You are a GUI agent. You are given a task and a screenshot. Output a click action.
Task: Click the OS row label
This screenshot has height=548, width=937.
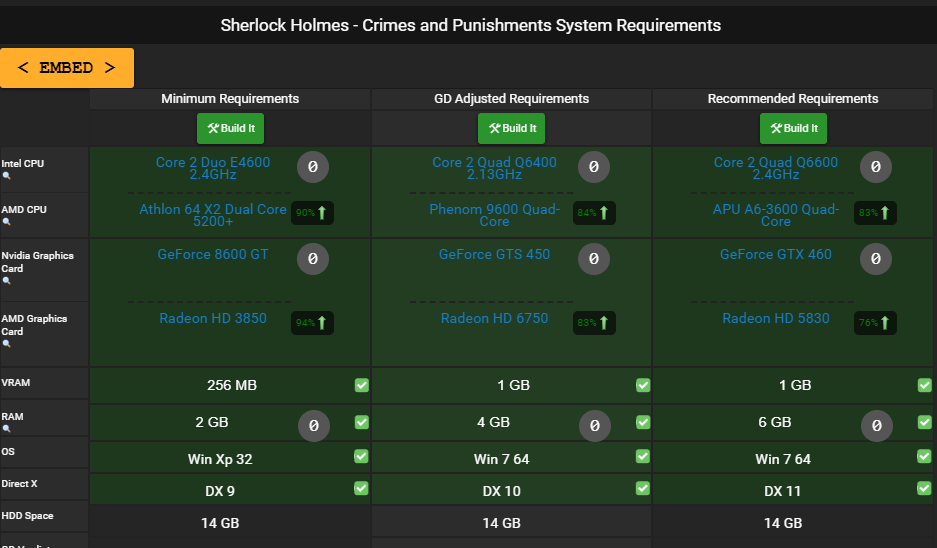(x=8, y=451)
